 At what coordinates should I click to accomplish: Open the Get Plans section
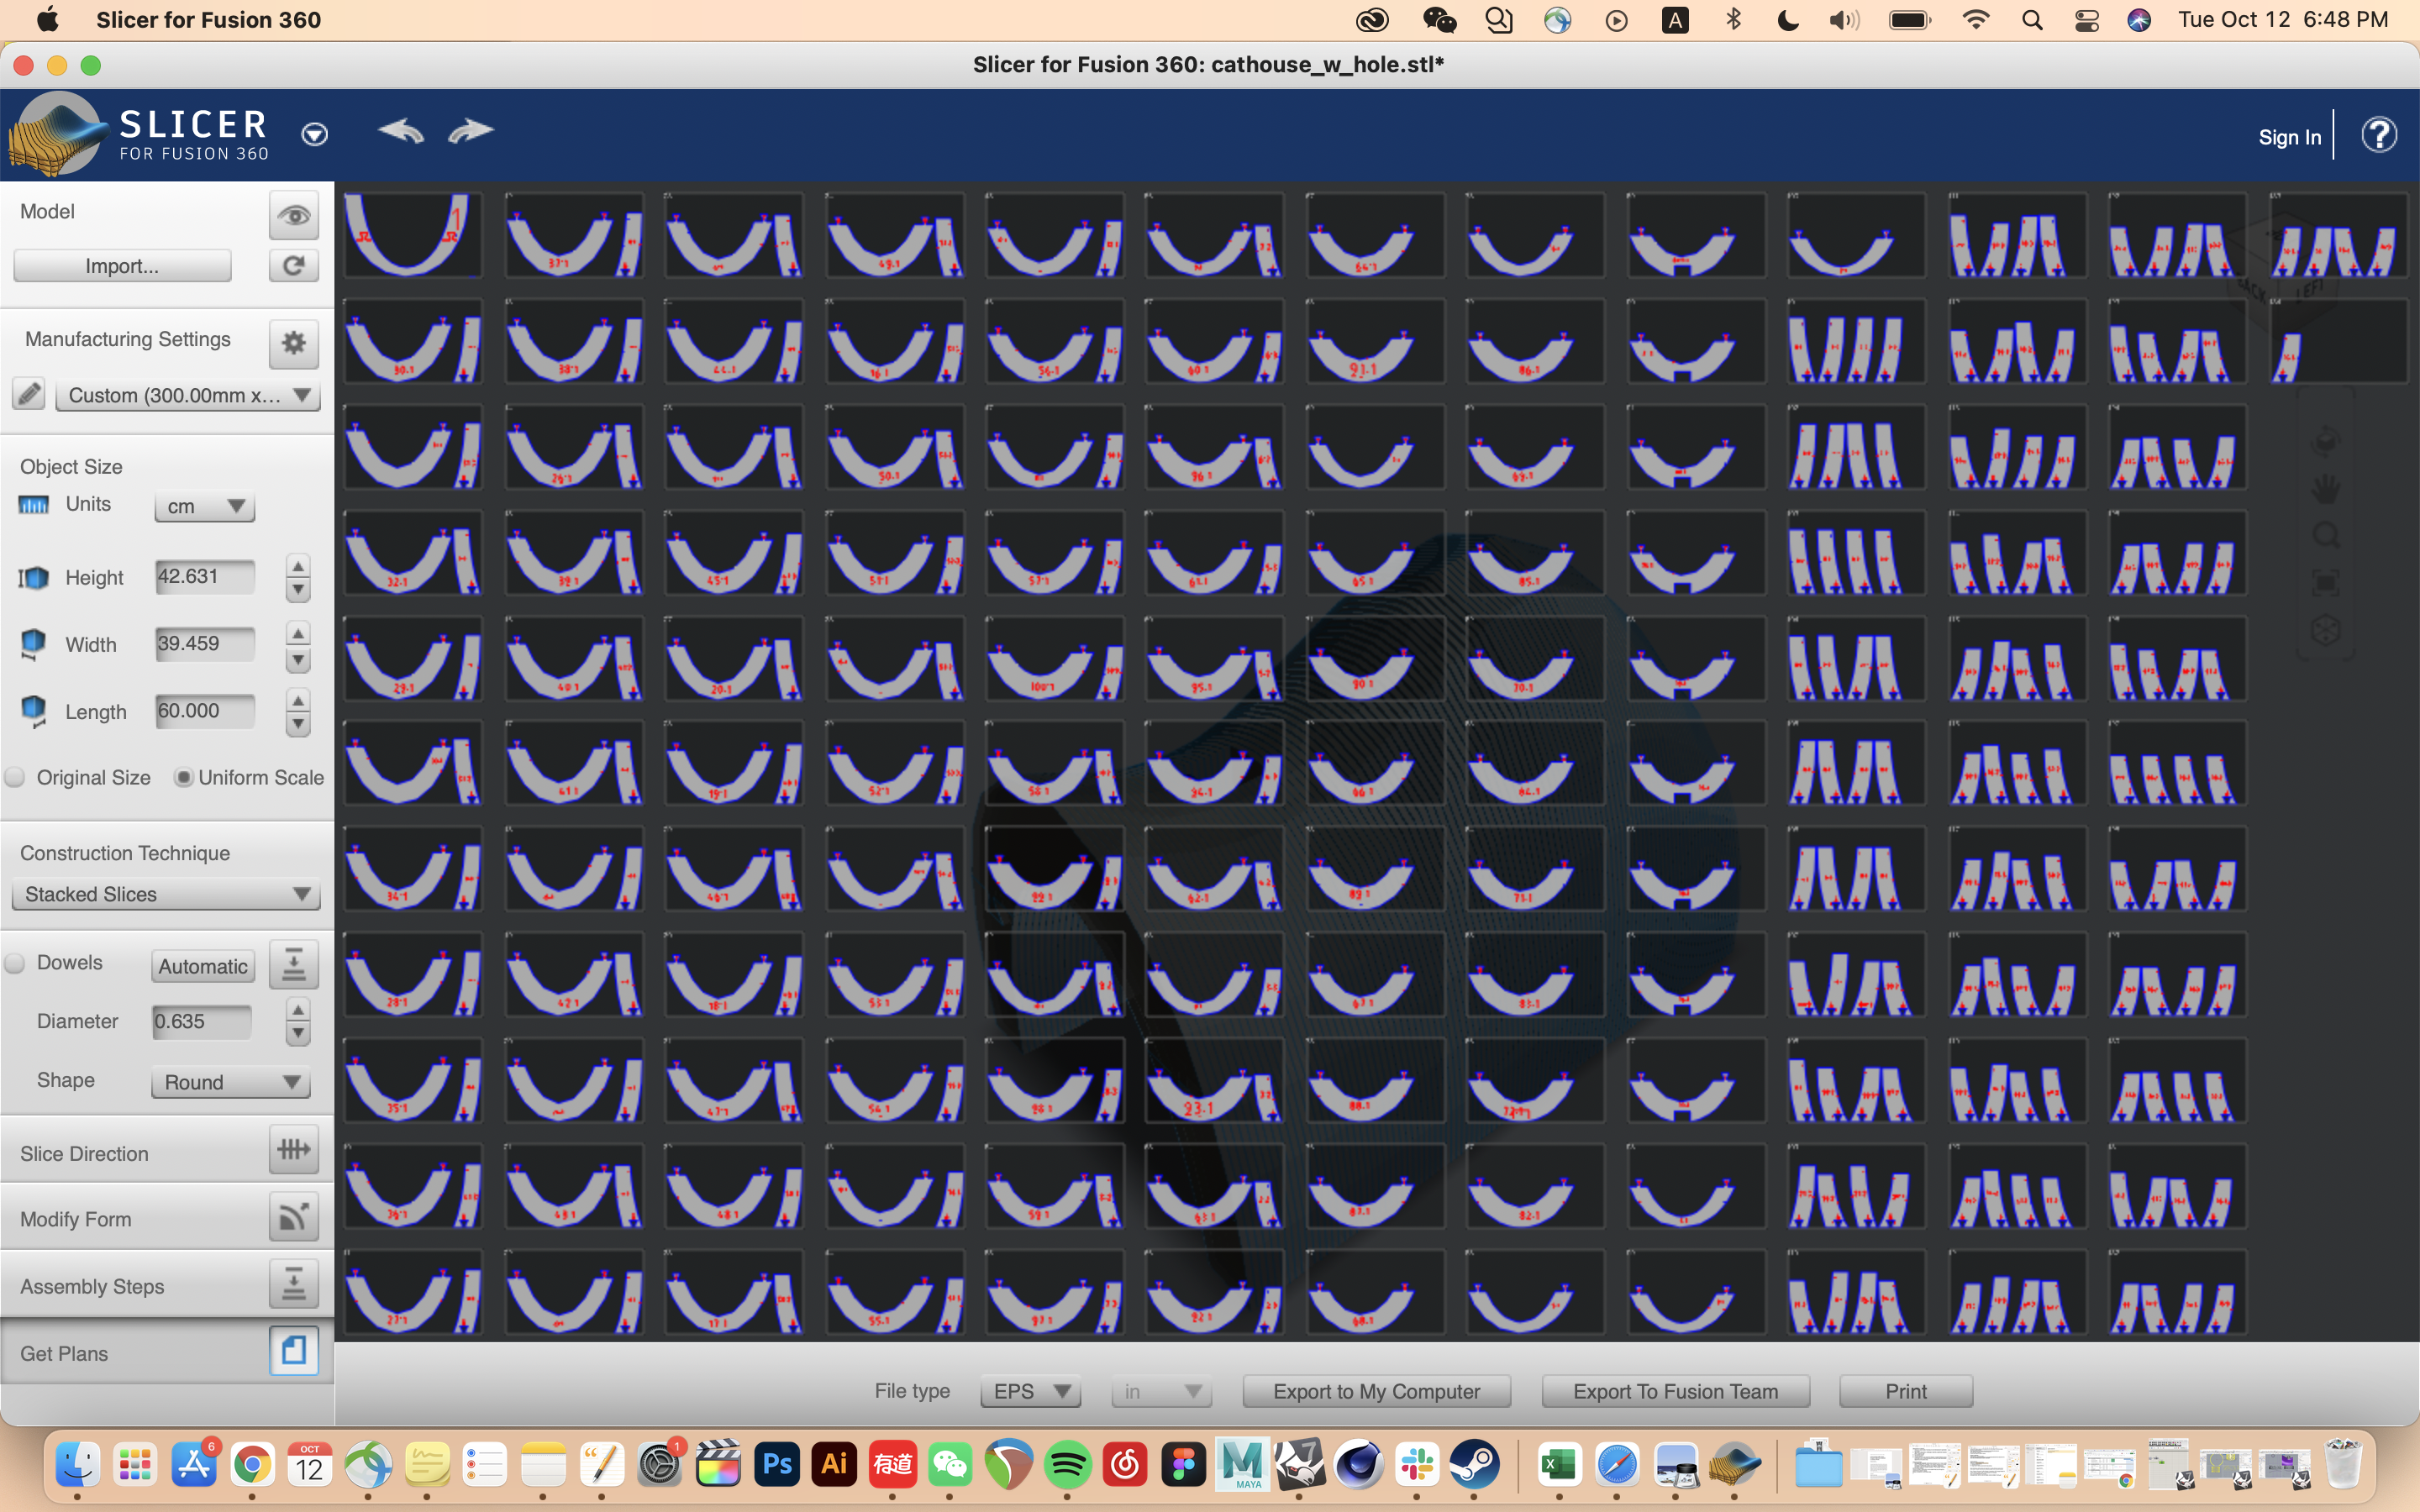pos(167,1352)
